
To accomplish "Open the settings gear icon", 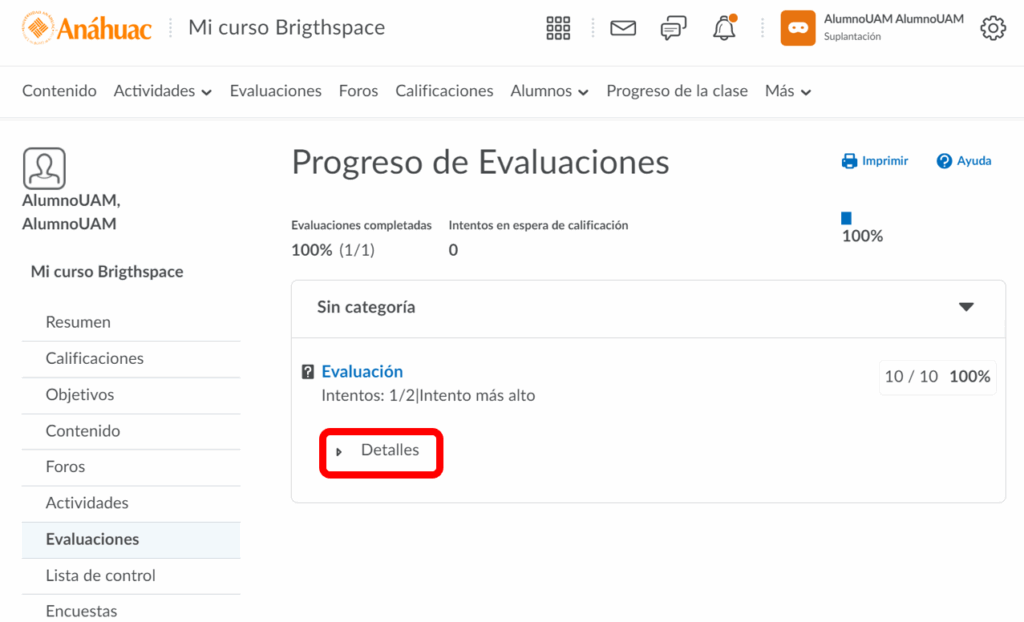I will [x=992, y=28].
